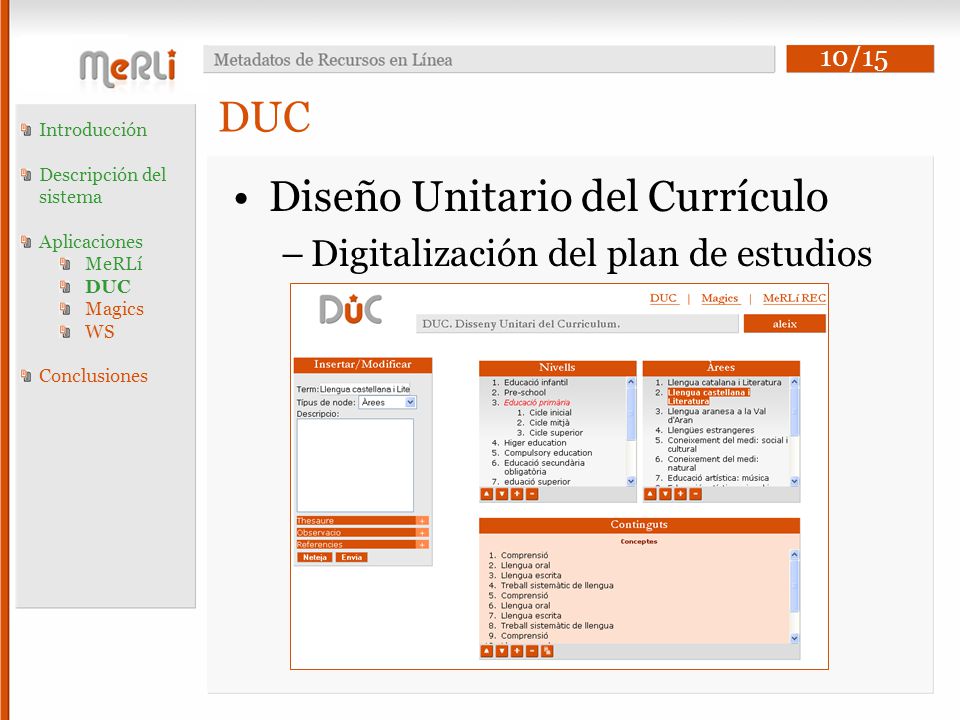This screenshot has height=720, width=960.
Task: Click Àrees list scroll up arrow
Action: pos(795,382)
